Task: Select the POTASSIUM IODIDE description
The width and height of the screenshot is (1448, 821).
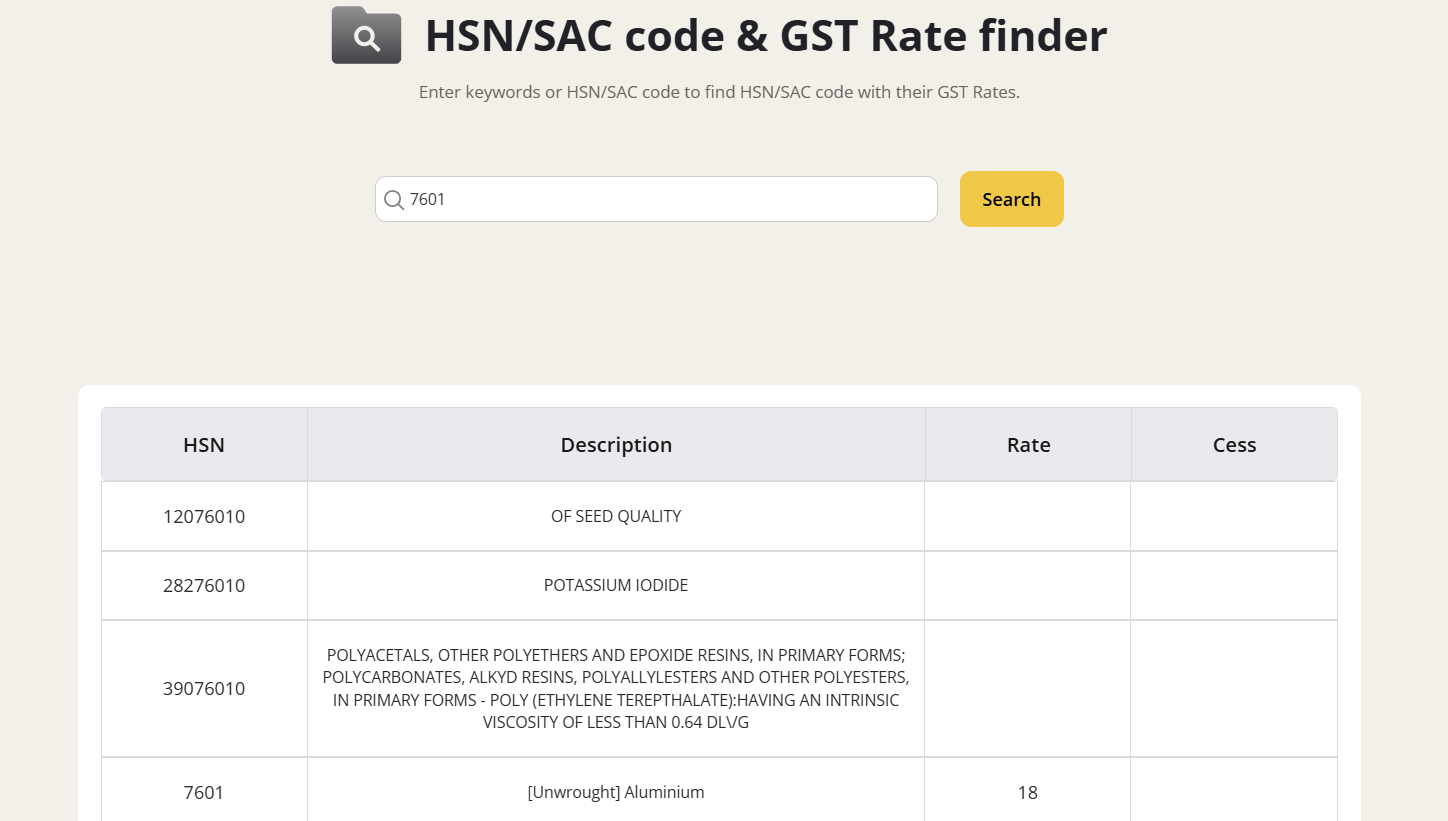Action: click(x=616, y=586)
